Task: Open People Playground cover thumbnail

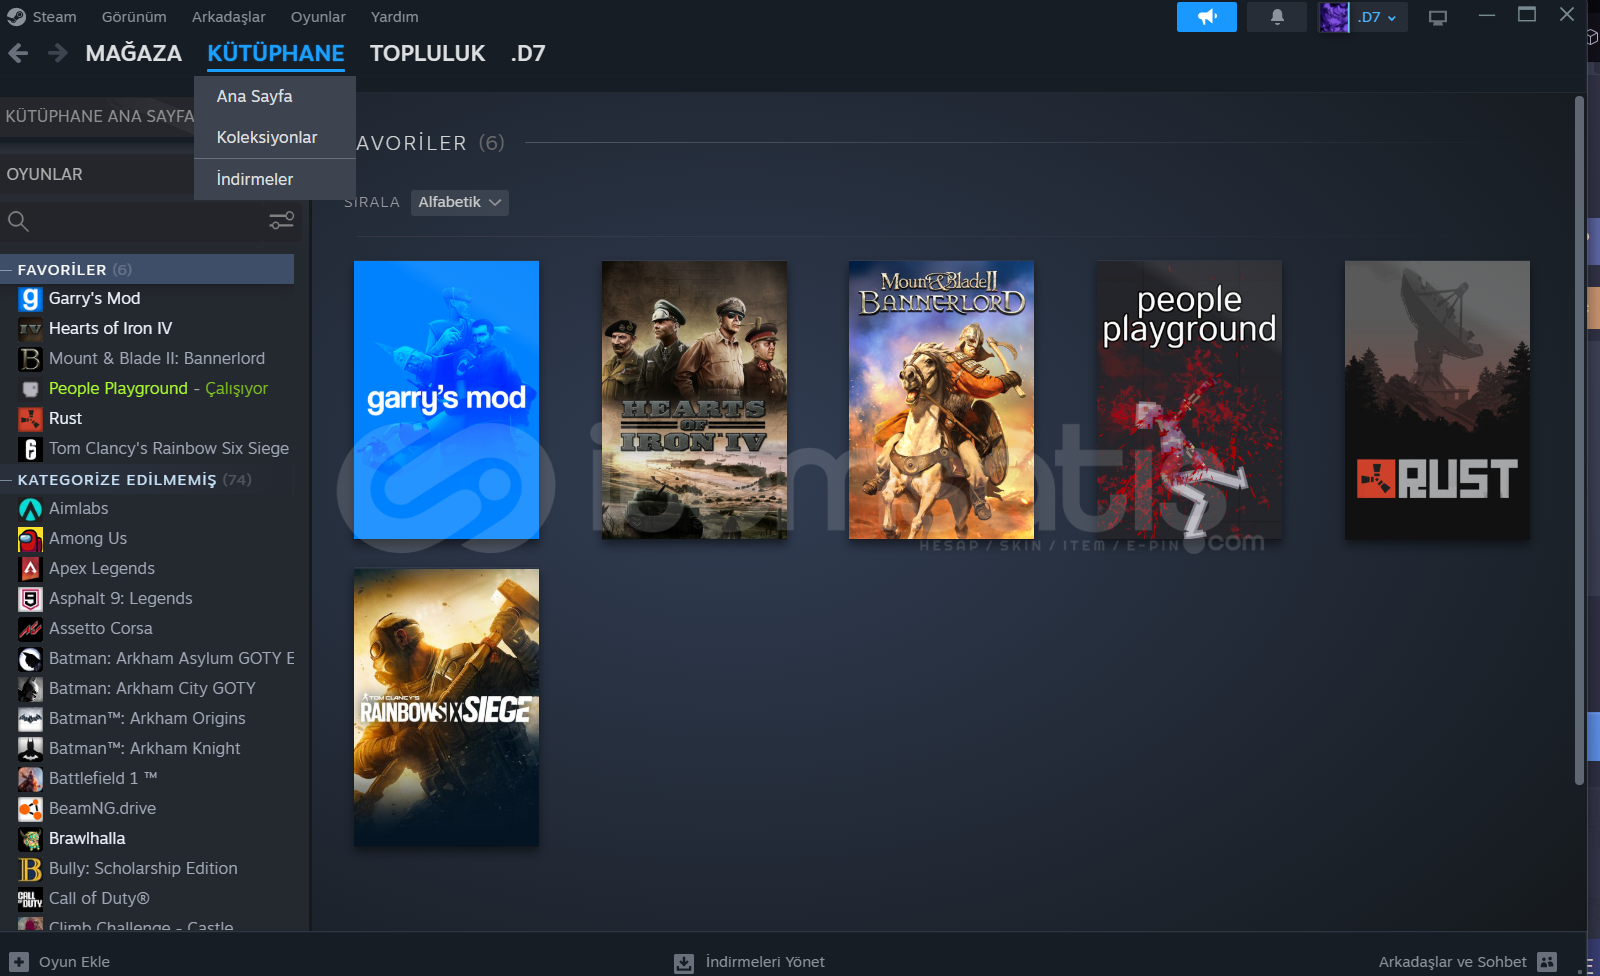Action: tap(1189, 400)
